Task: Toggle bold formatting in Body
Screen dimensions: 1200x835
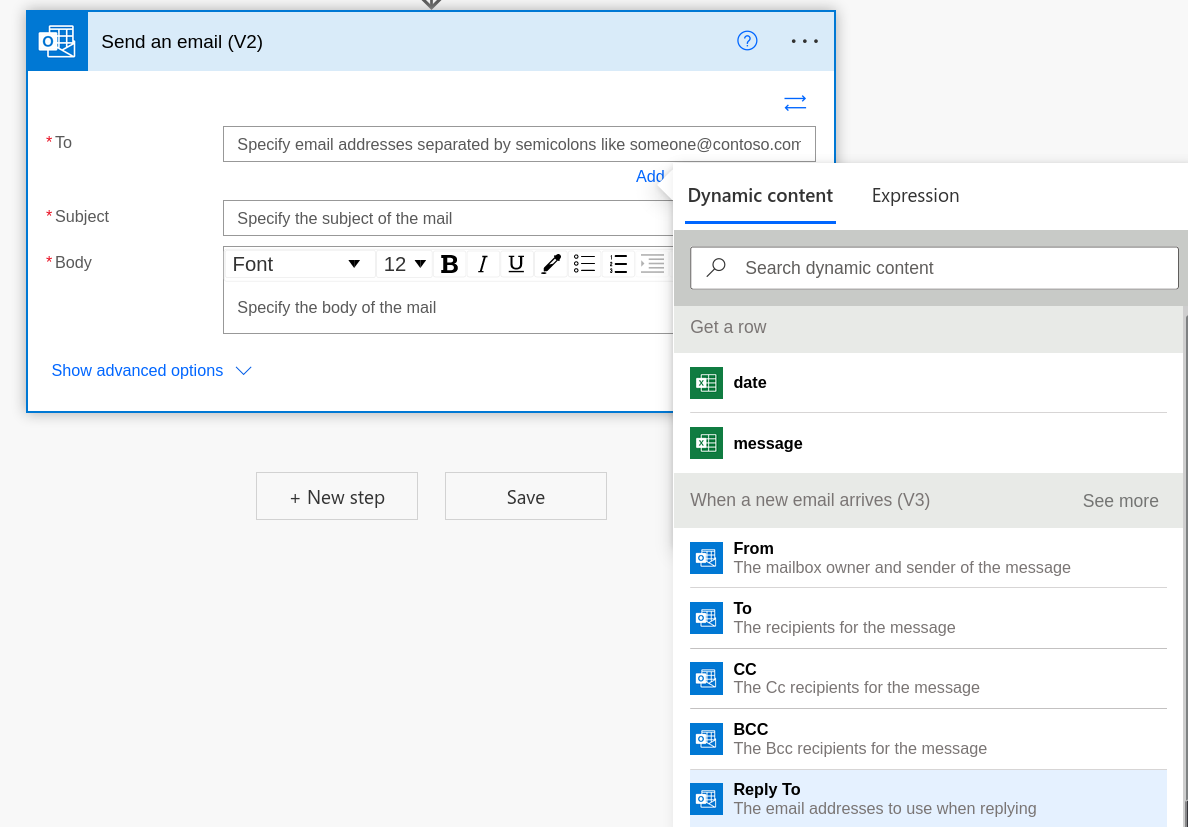Action: [449, 264]
